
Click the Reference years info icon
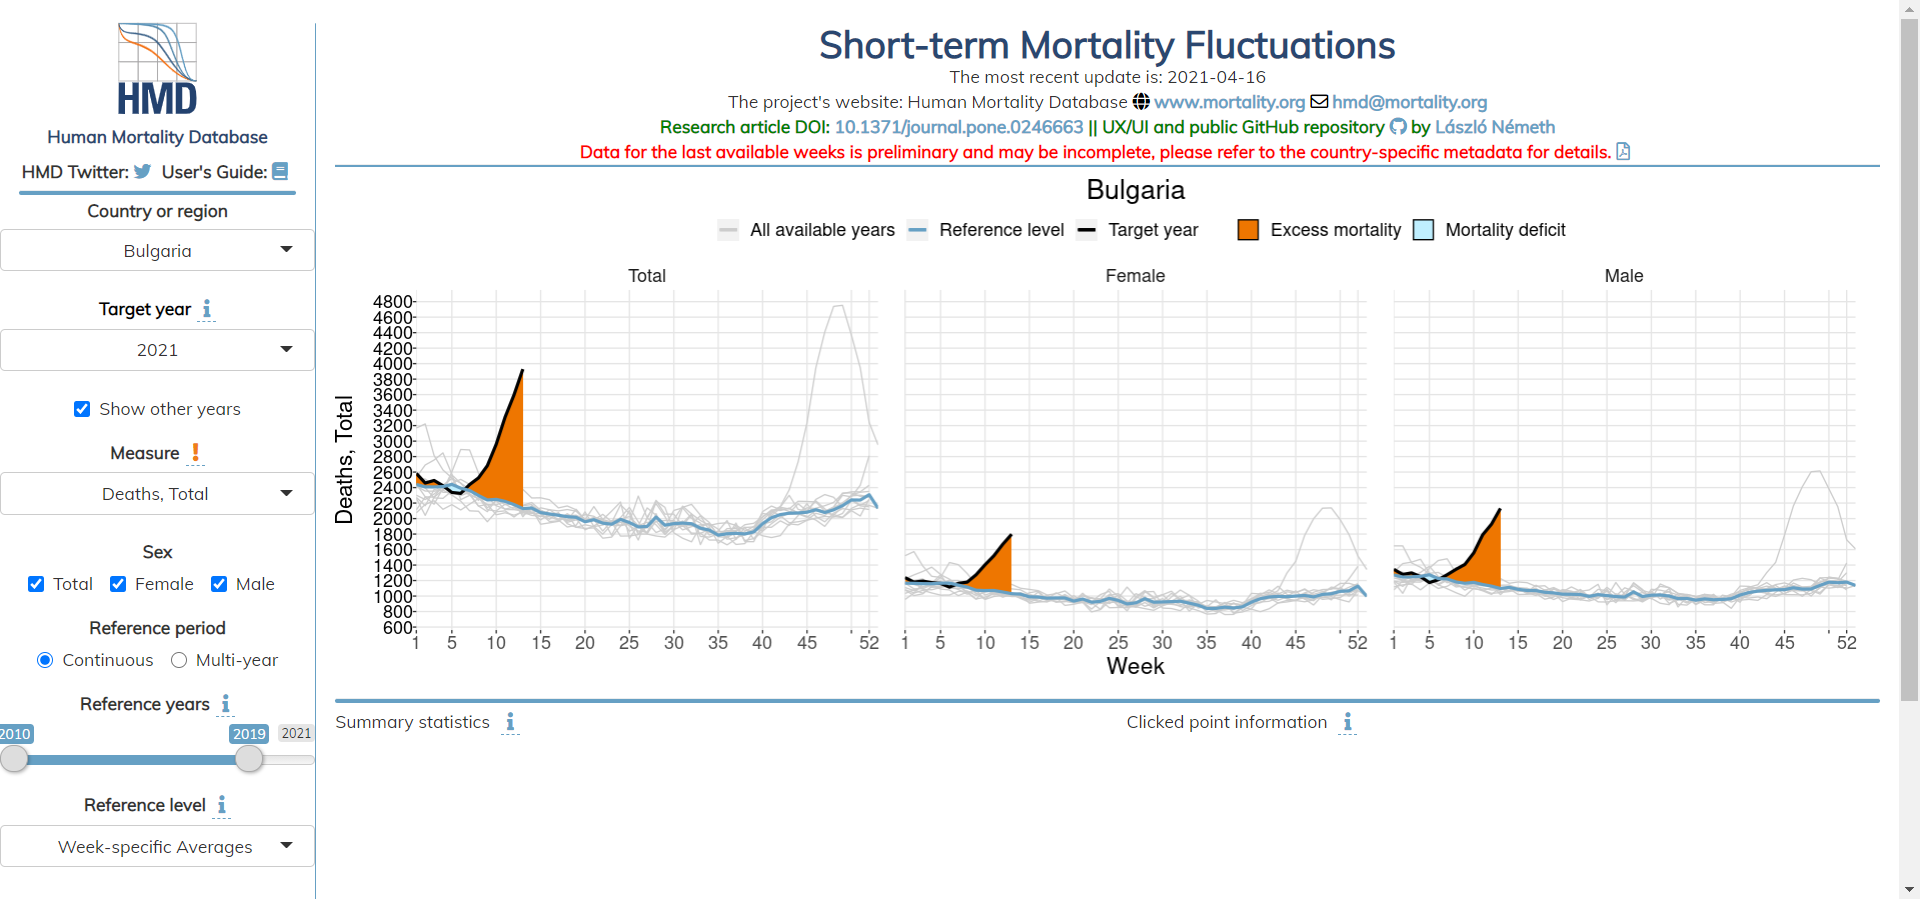click(226, 704)
